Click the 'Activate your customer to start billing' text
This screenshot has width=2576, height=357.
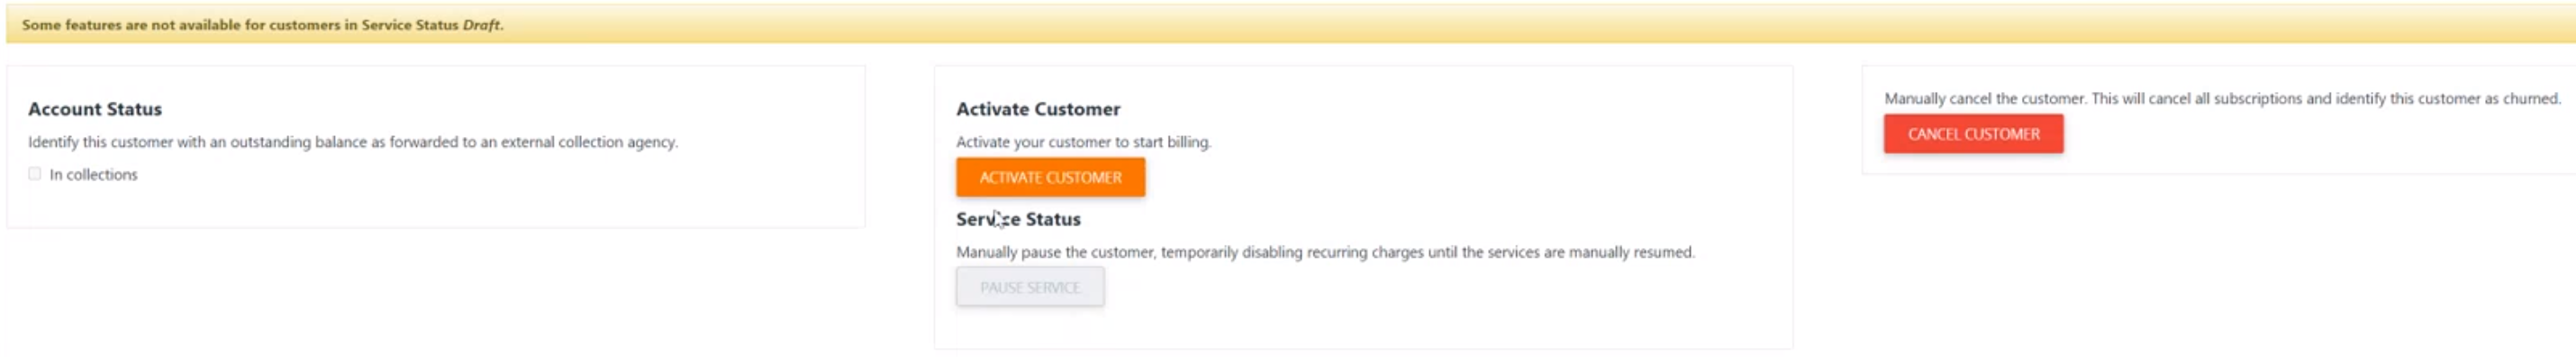pyautogui.click(x=1083, y=142)
